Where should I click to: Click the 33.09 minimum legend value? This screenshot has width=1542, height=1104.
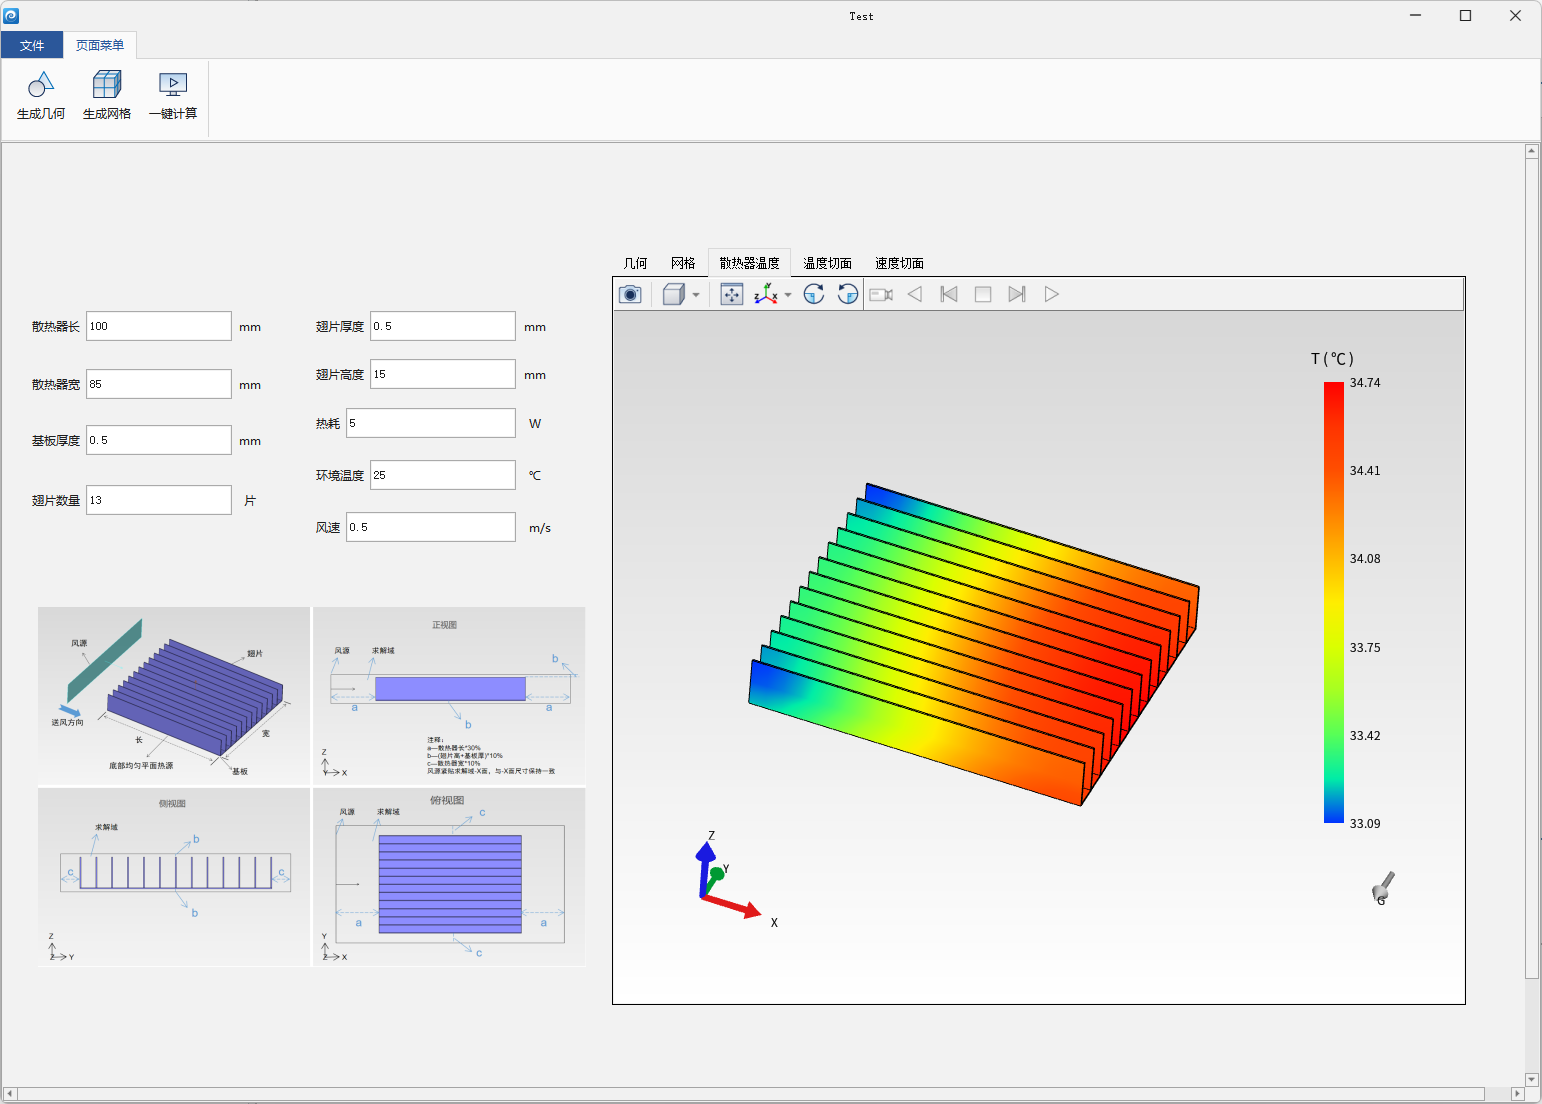pyautogui.click(x=1365, y=824)
